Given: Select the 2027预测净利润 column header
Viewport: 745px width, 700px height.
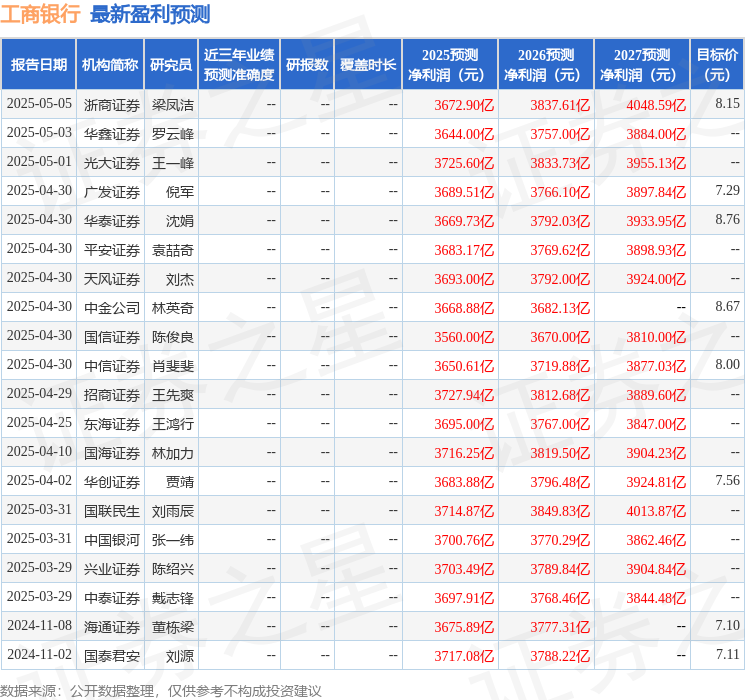Looking at the screenshot, I should point(642,64).
